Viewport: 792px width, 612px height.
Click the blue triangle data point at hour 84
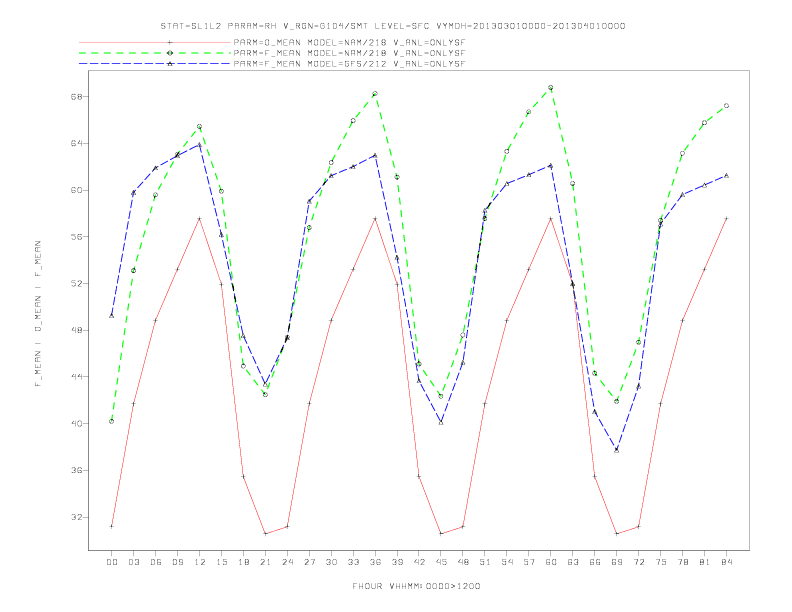(726, 175)
